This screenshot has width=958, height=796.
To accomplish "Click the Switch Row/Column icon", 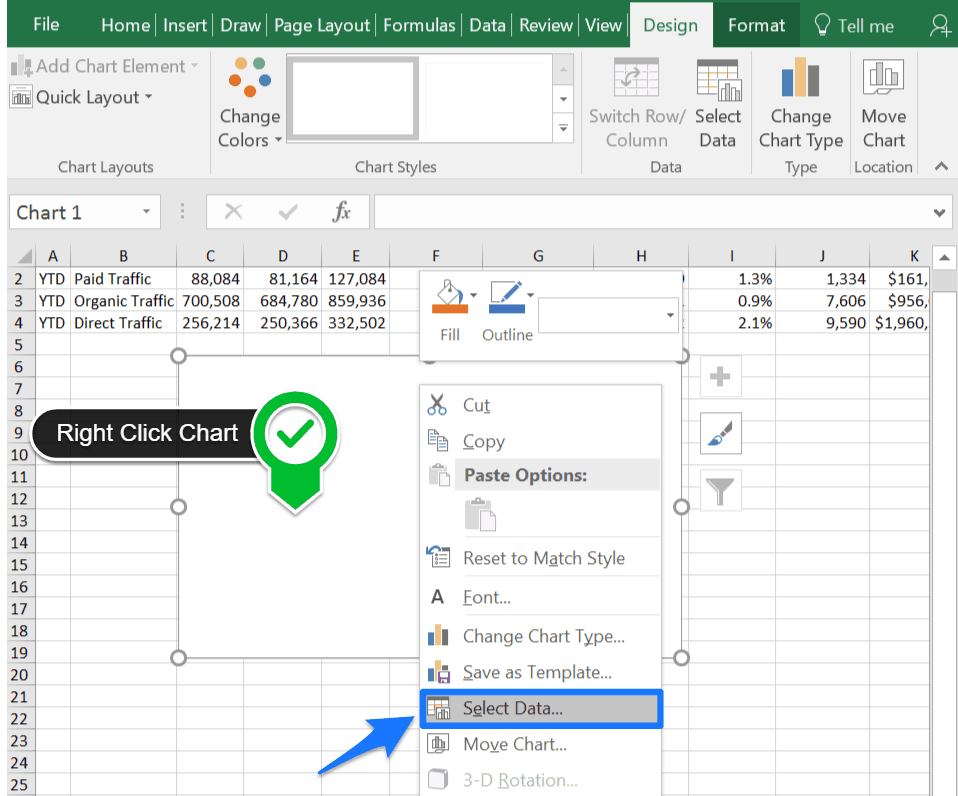I will coord(636,77).
